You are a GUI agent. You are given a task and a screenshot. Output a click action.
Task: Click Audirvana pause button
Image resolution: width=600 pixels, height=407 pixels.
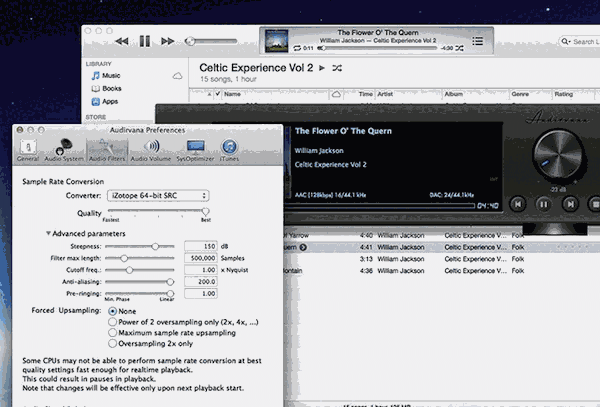(x=544, y=204)
